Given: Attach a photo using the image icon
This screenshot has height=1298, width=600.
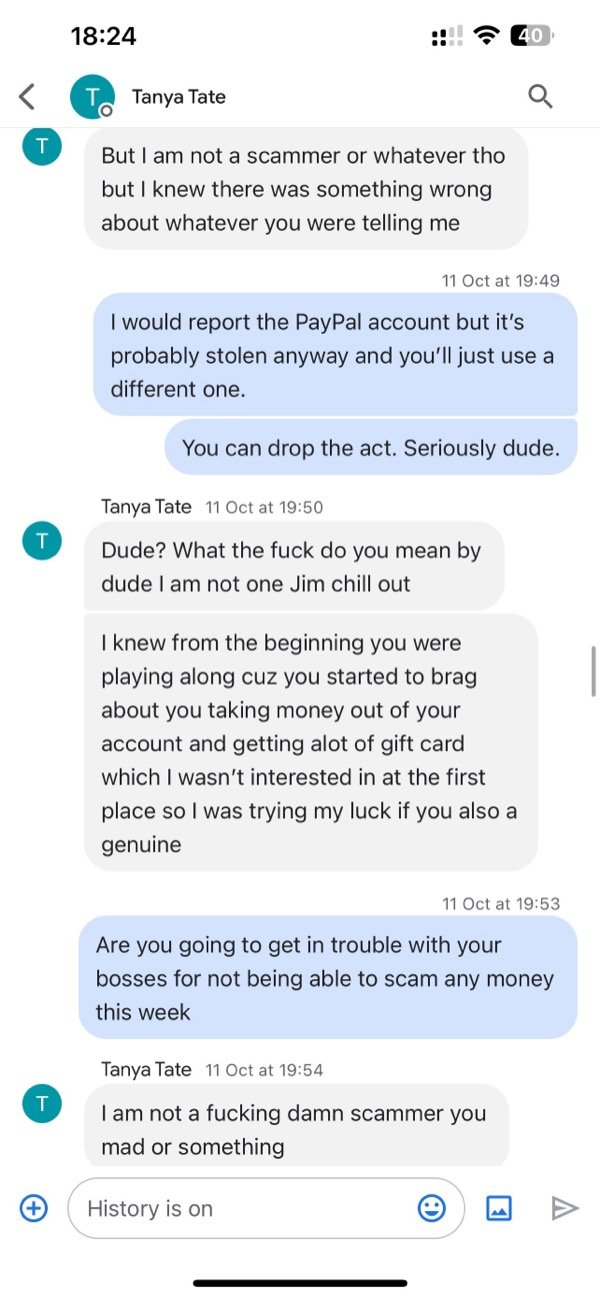Looking at the screenshot, I should [x=499, y=1208].
